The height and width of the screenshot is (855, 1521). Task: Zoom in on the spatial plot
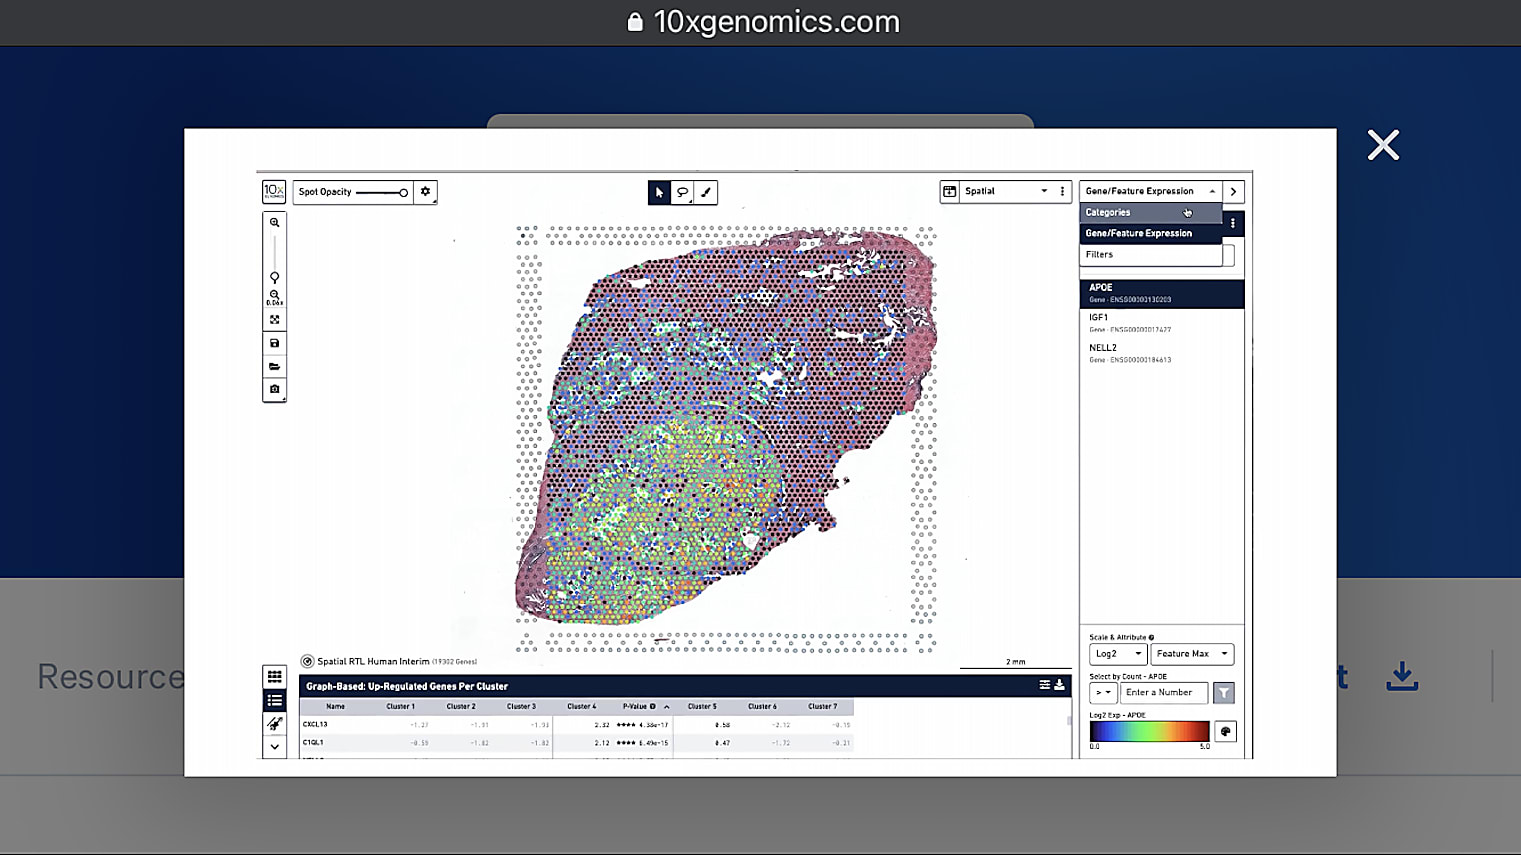[274, 223]
